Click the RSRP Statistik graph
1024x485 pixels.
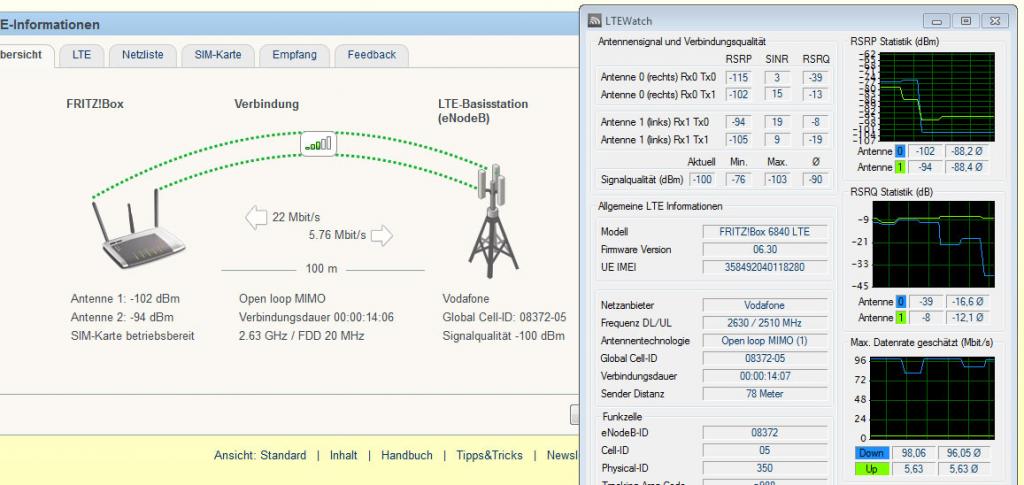click(937, 96)
